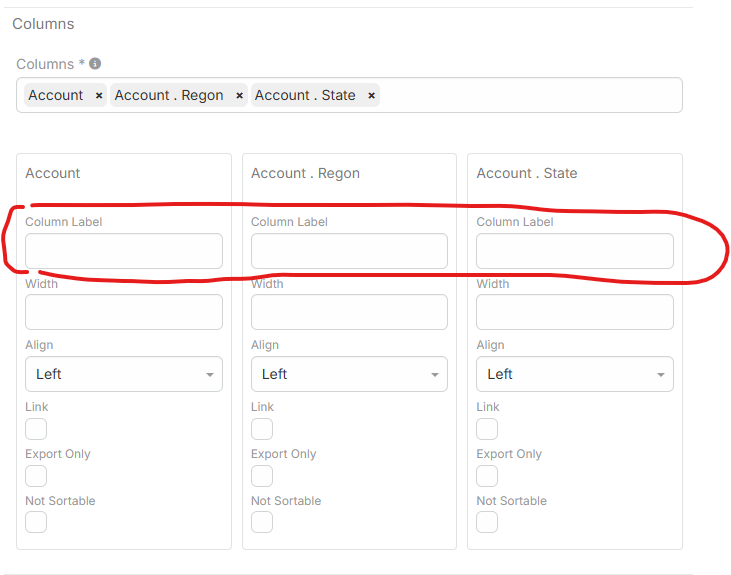Check Not Sortable for Account column

(x=36, y=522)
